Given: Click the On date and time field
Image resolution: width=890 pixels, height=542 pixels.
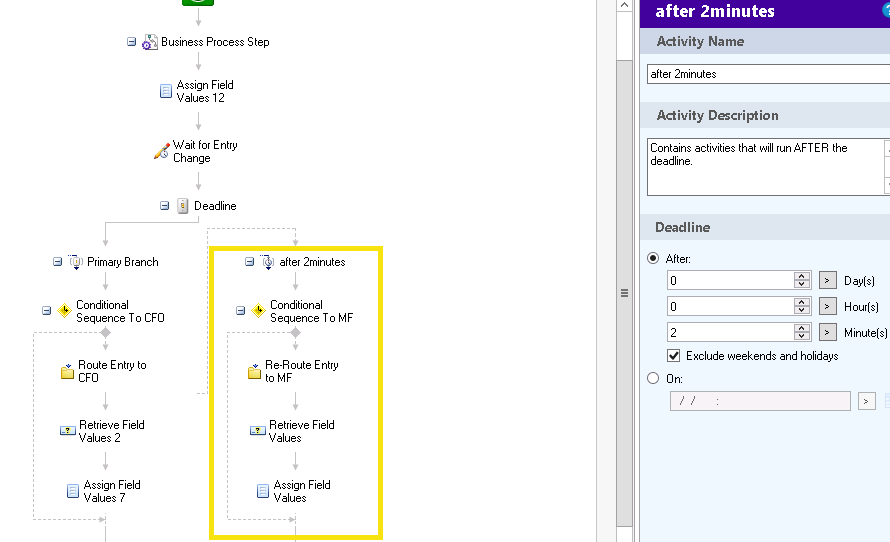Looking at the screenshot, I should pos(760,401).
